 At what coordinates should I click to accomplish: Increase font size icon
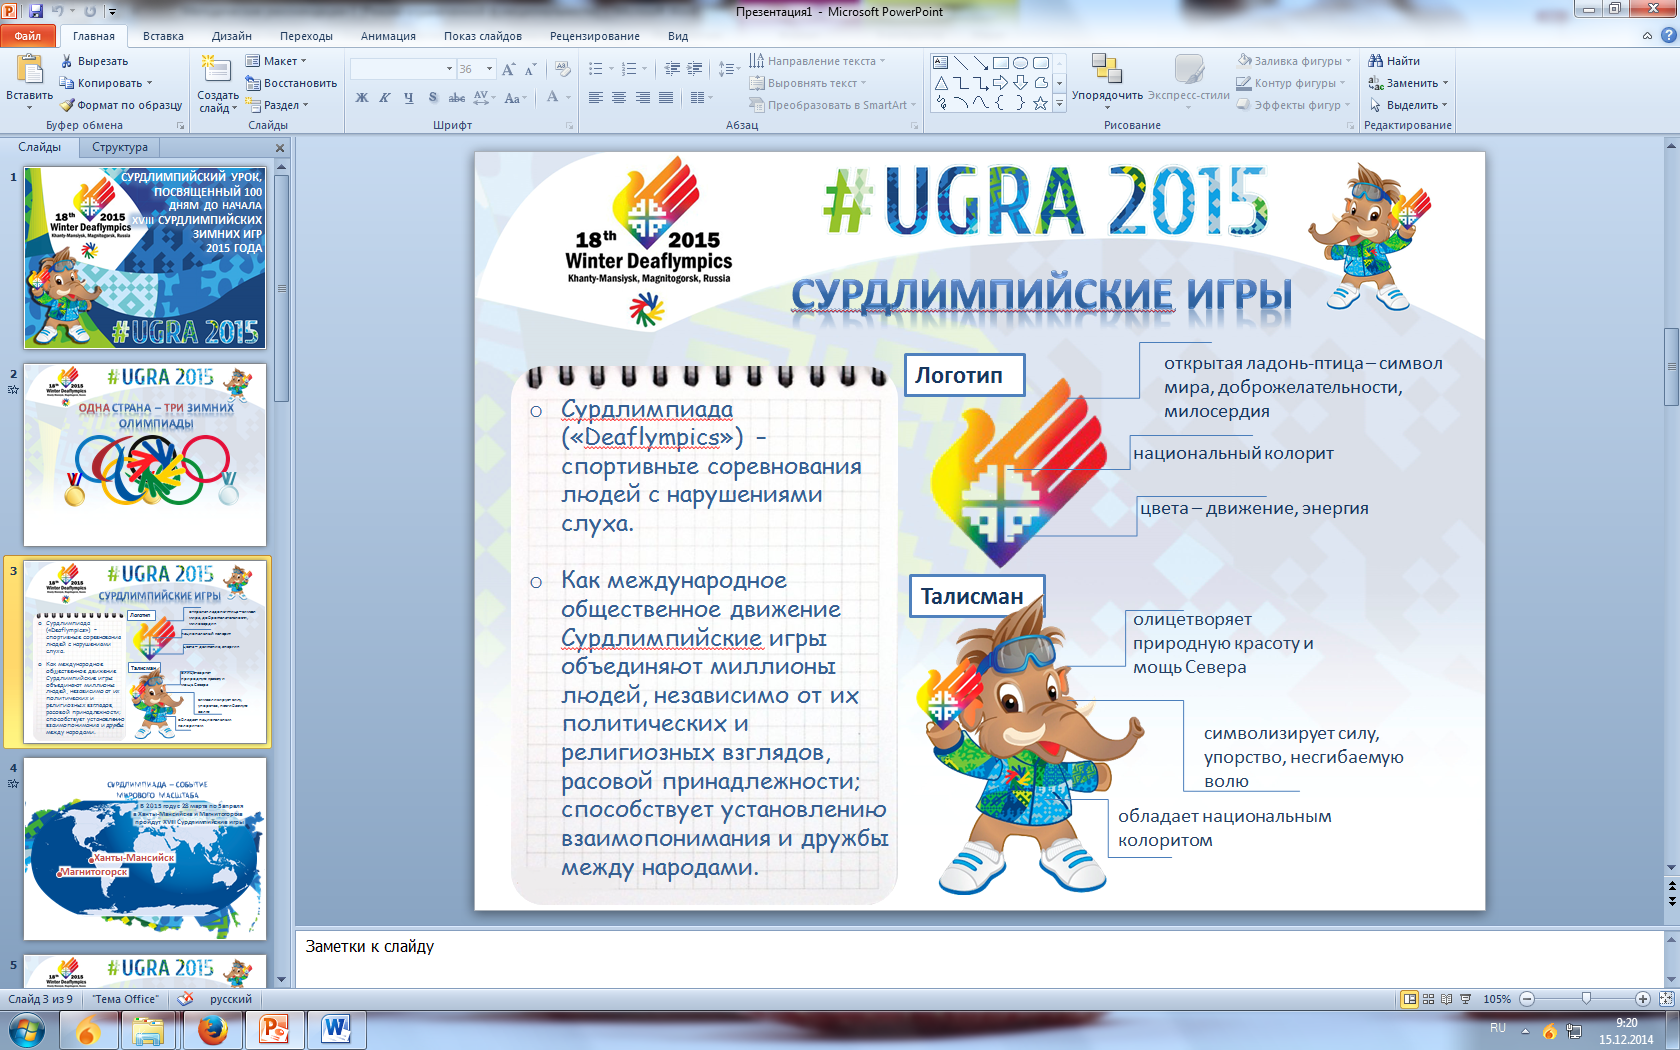click(x=509, y=69)
